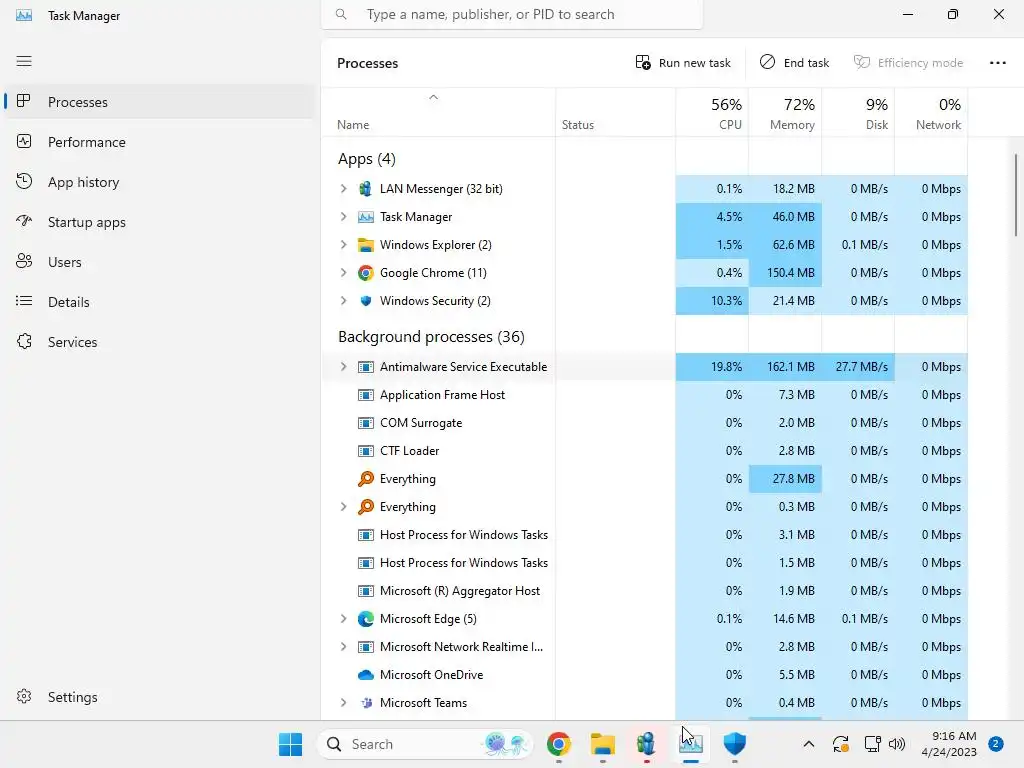Screen dimensions: 1024x768
Task: Open Google Chrome from the taskbar
Action: 558,744
